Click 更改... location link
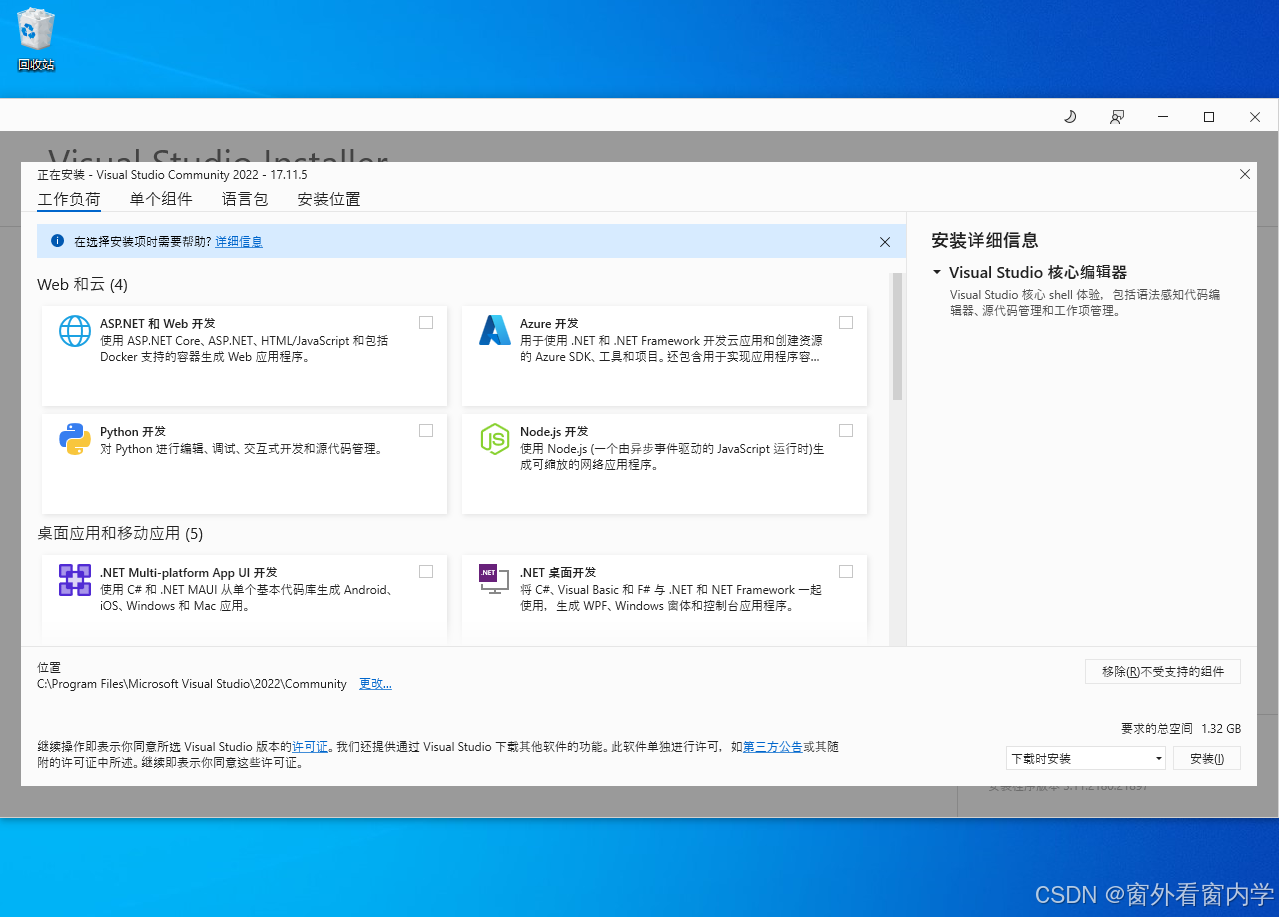 [x=375, y=684]
